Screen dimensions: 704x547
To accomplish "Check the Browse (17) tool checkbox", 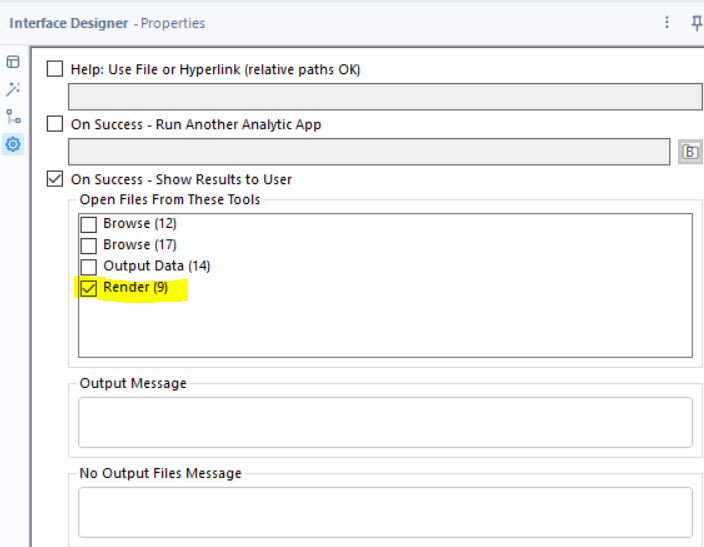I will (88, 245).
